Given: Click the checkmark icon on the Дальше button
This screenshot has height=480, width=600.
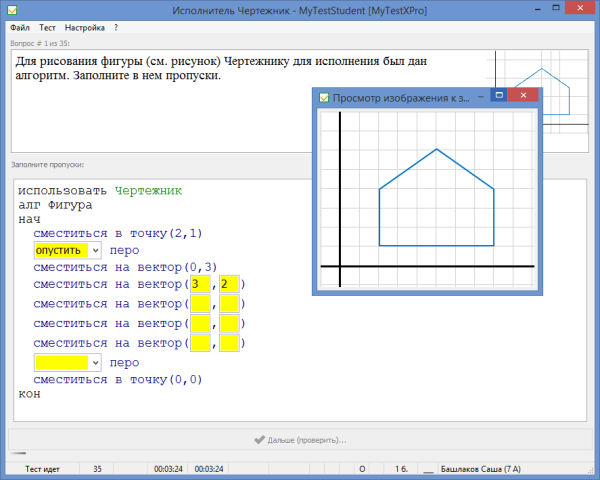Looking at the screenshot, I should coord(259,439).
